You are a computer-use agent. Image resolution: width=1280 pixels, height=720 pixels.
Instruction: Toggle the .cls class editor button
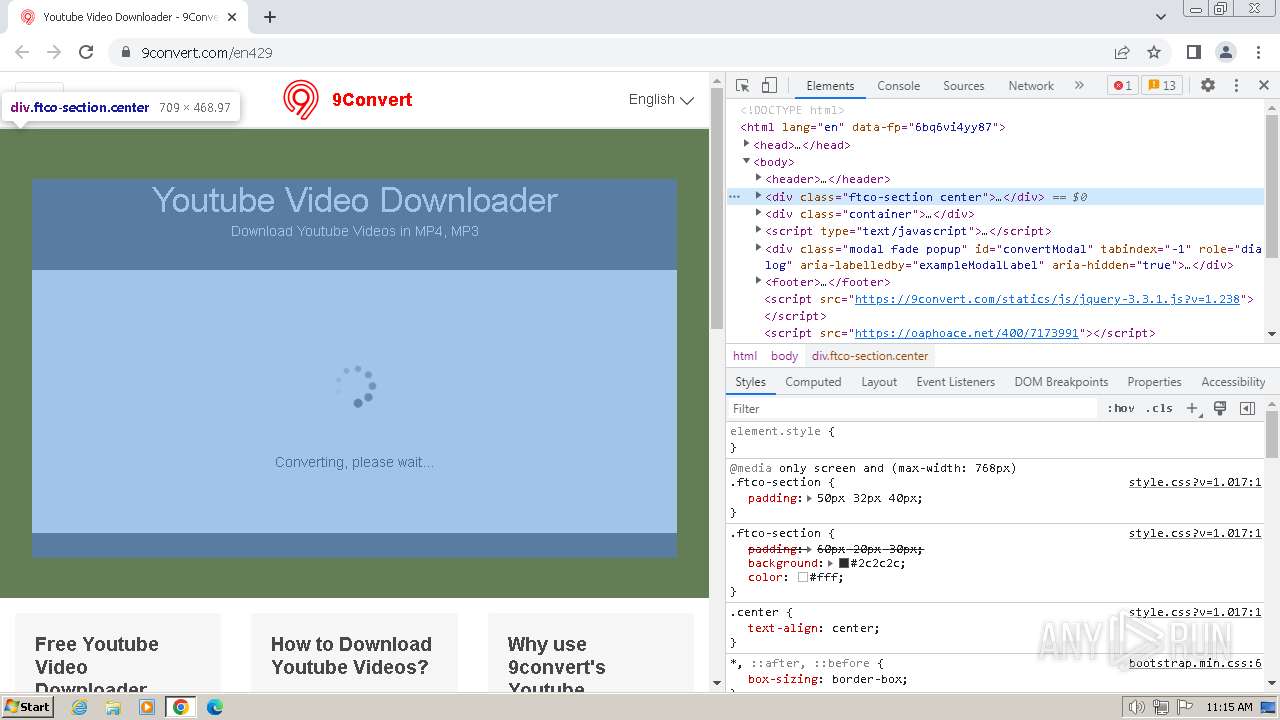[x=1159, y=408]
